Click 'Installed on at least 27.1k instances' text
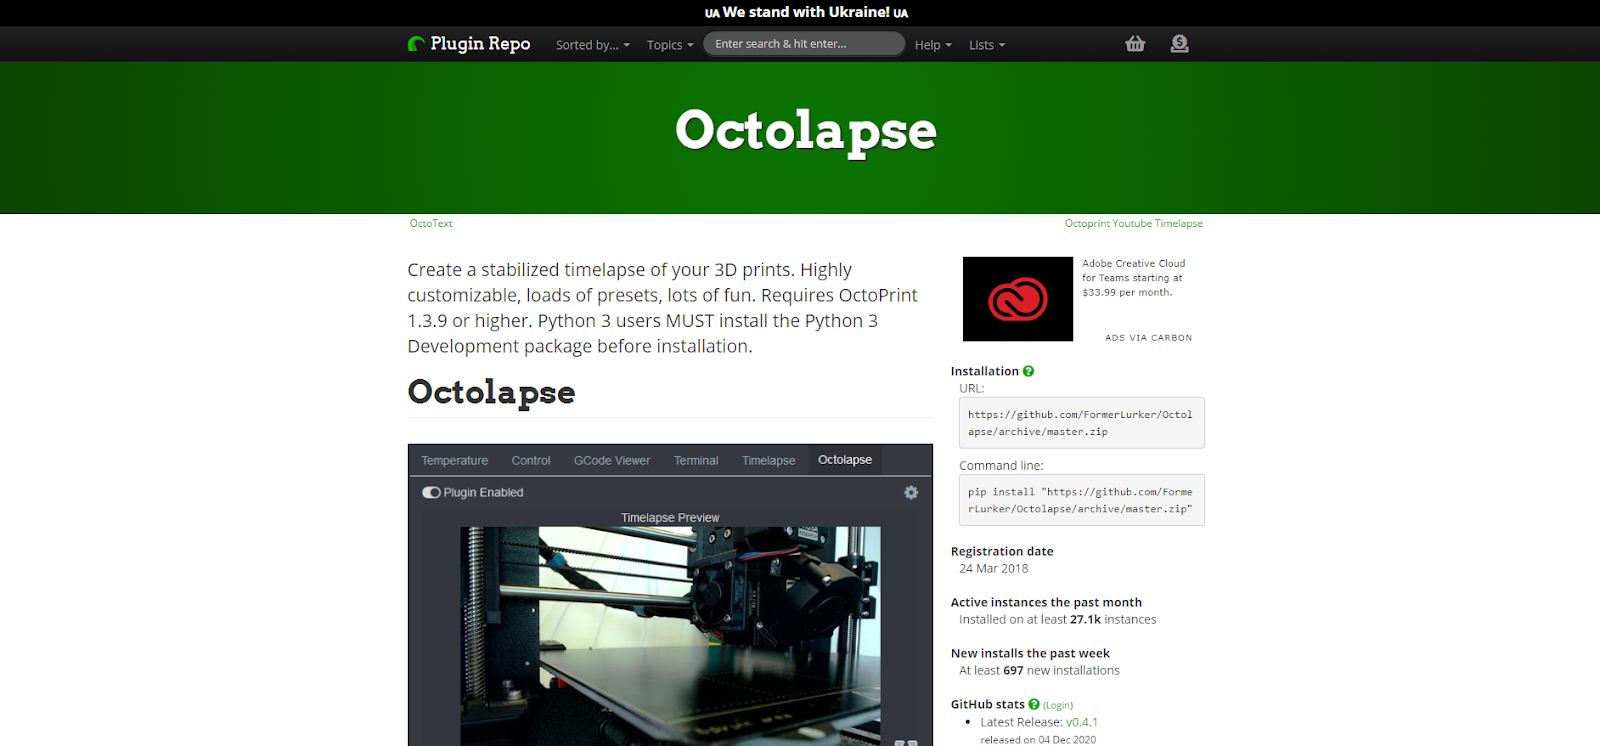Image resolution: width=1600 pixels, height=746 pixels. point(1058,620)
